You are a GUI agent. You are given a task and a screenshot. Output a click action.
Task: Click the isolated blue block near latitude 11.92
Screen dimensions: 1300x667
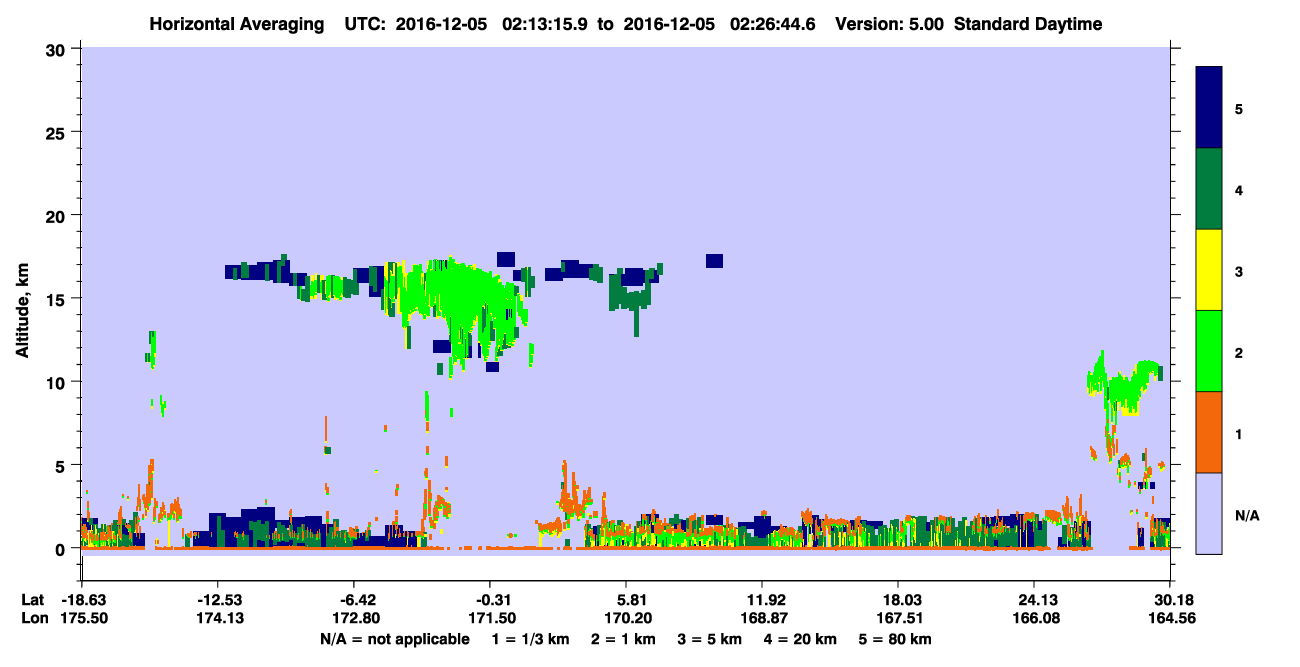tap(714, 261)
